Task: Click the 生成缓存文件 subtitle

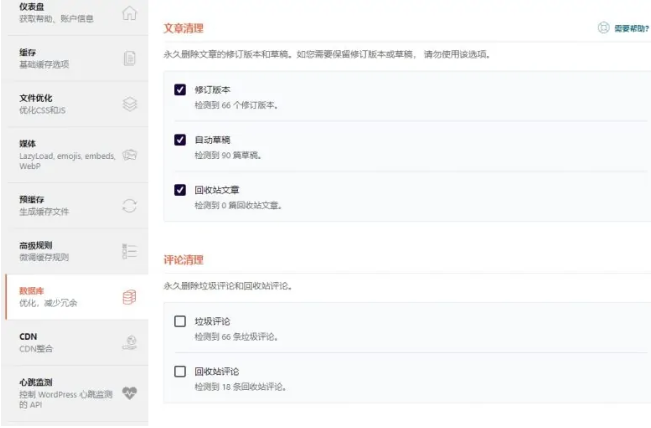Action: pyautogui.click(x=44, y=212)
